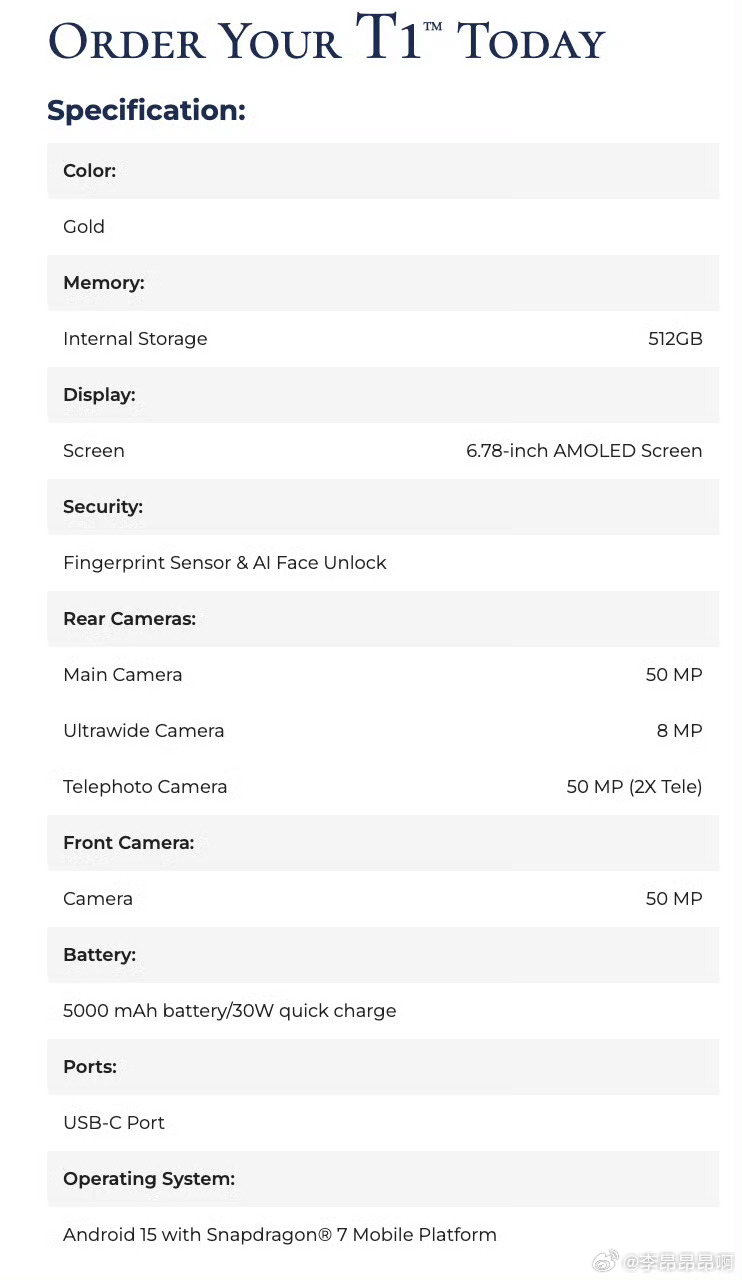The width and height of the screenshot is (742, 1280).
Task: Select the Main Camera row label
Action: [123, 675]
